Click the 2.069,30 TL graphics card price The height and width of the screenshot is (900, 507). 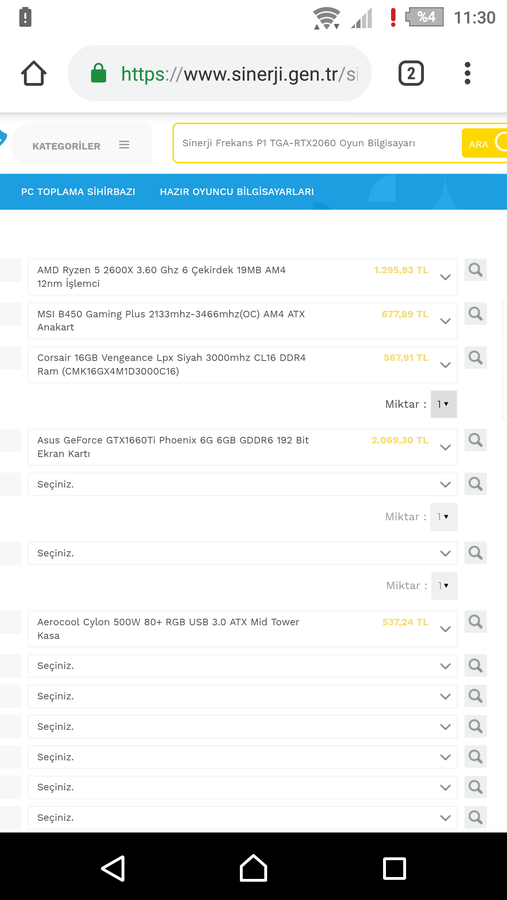400,440
